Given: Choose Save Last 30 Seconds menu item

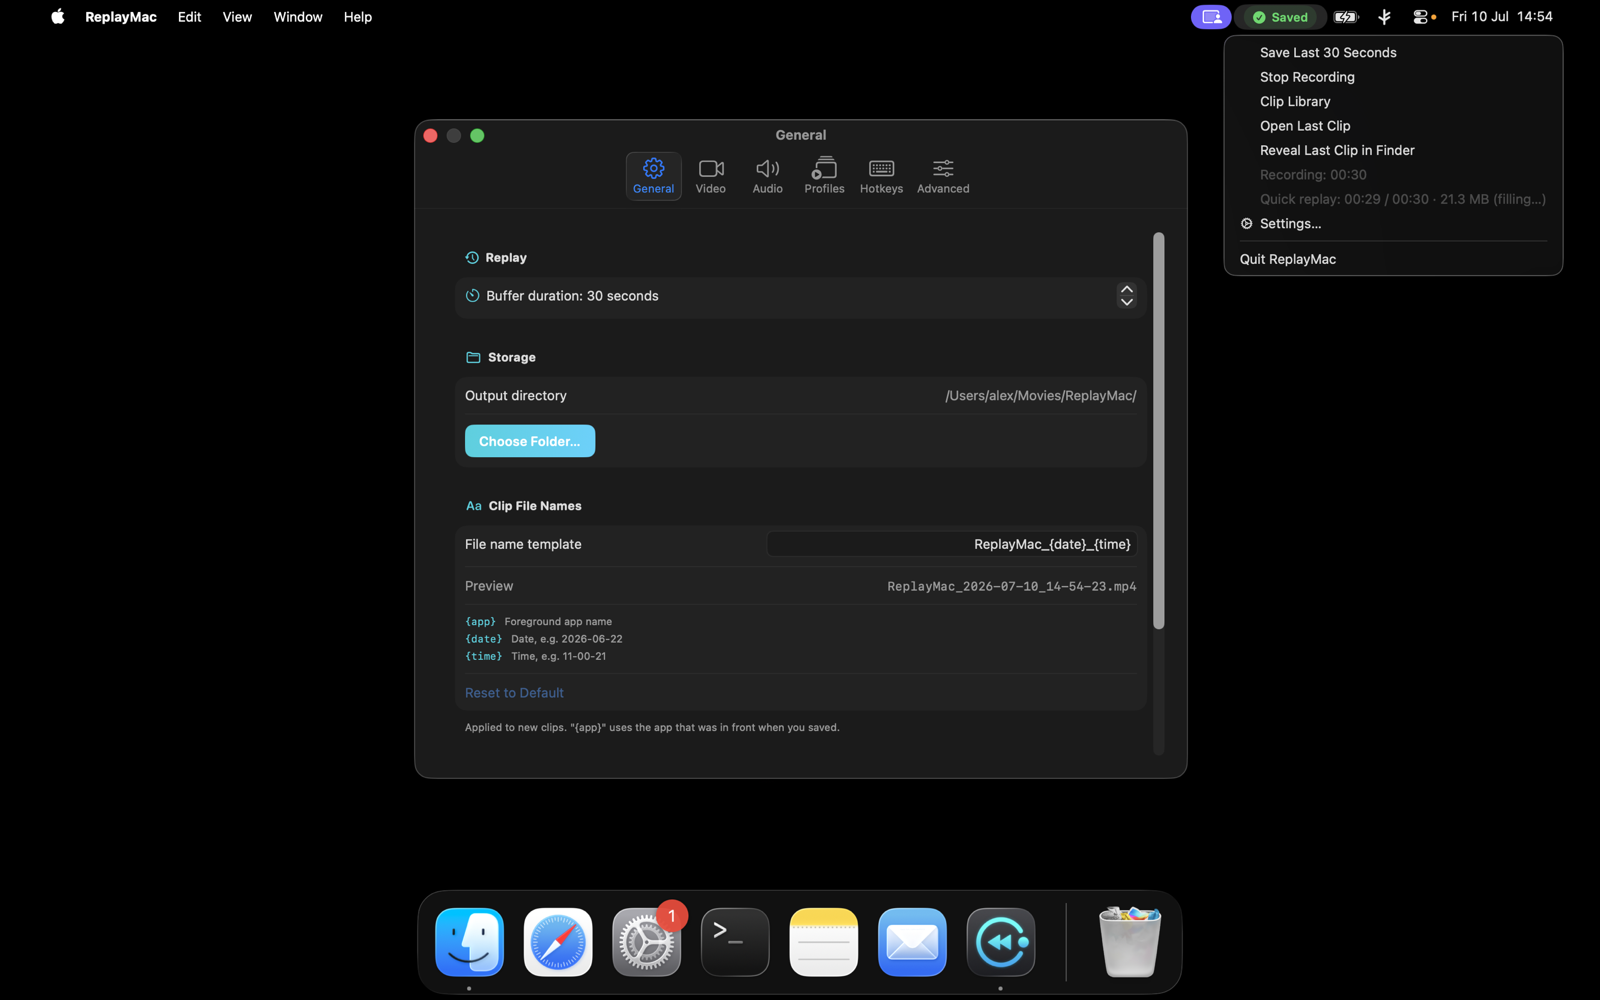Looking at the screenshot, I should [1393, 53].
